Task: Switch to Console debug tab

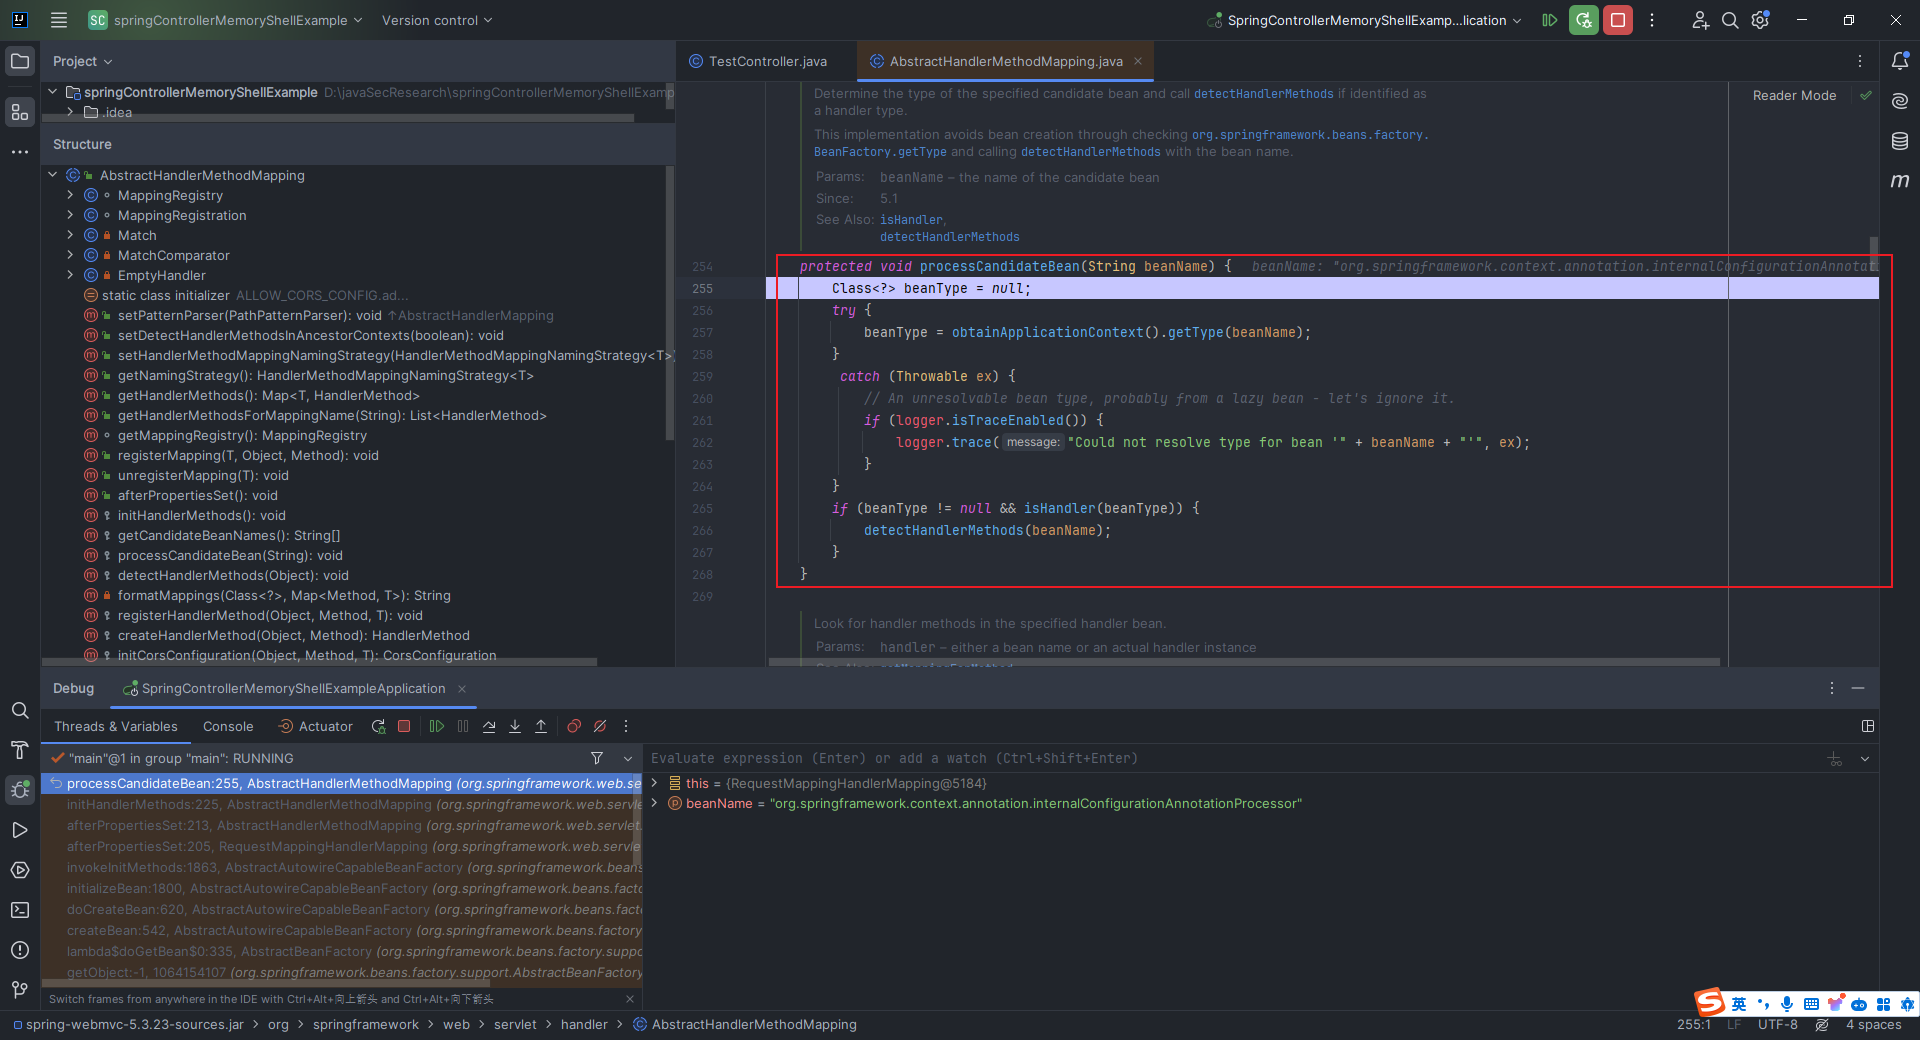Action: pos(228,727)
